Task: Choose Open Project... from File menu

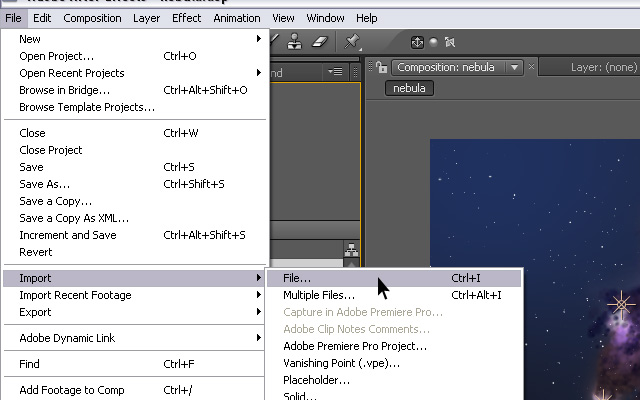Action: 135,56
